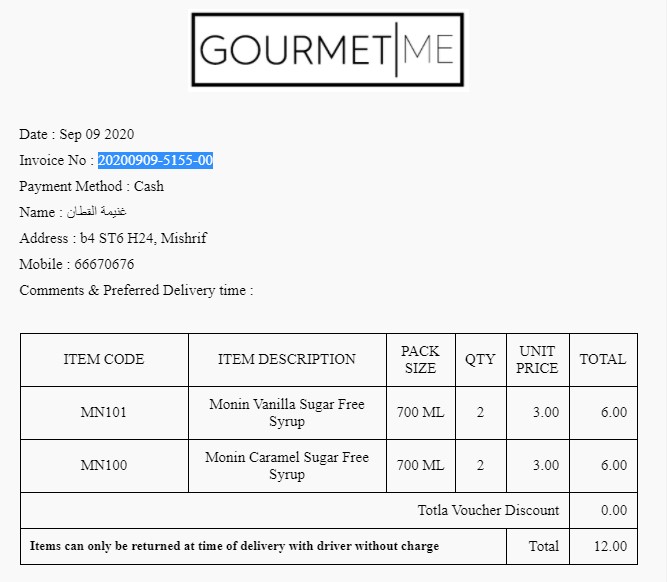
Task: Click the grand total amount 12.00
Action: pyautogui.click(x=611, y=547)
